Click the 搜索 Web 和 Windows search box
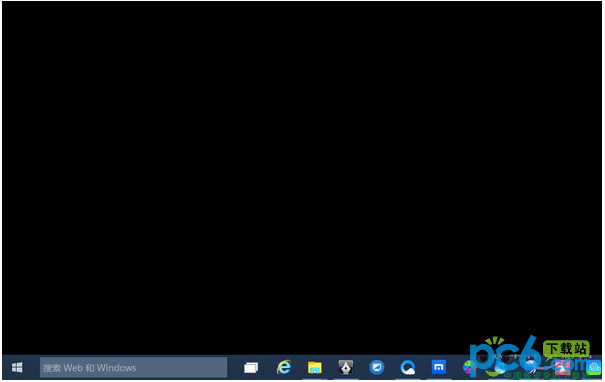The image size is (605, 382). (134, 367)
